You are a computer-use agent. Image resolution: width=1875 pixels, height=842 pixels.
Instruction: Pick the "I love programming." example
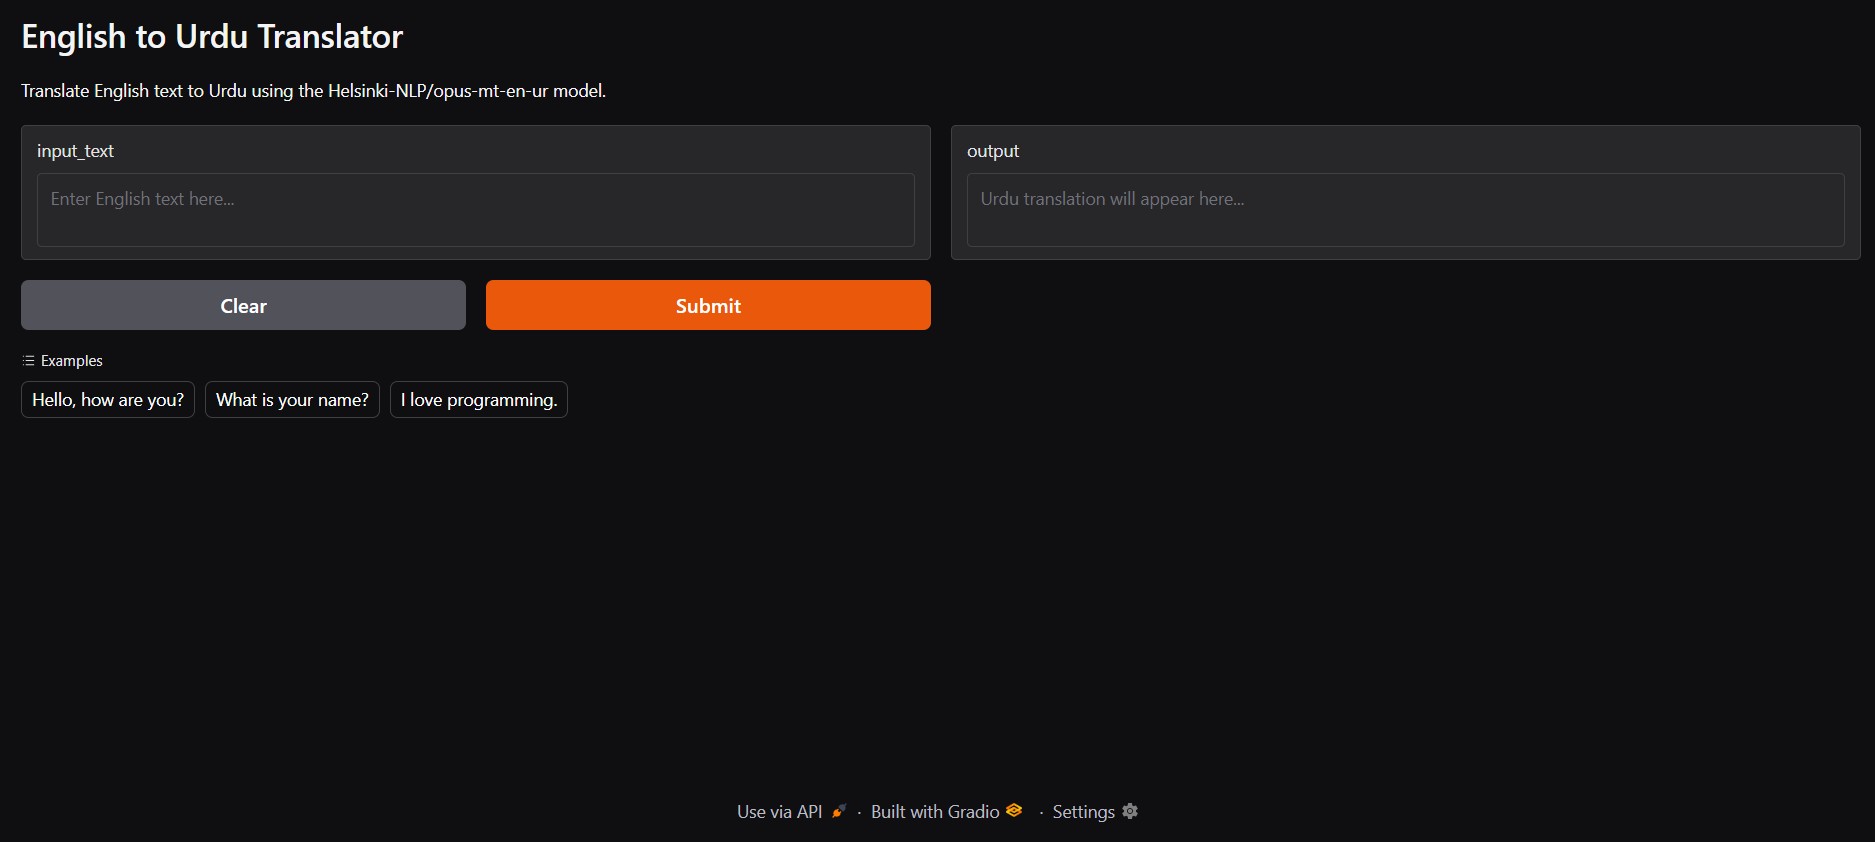coord(478,400)
